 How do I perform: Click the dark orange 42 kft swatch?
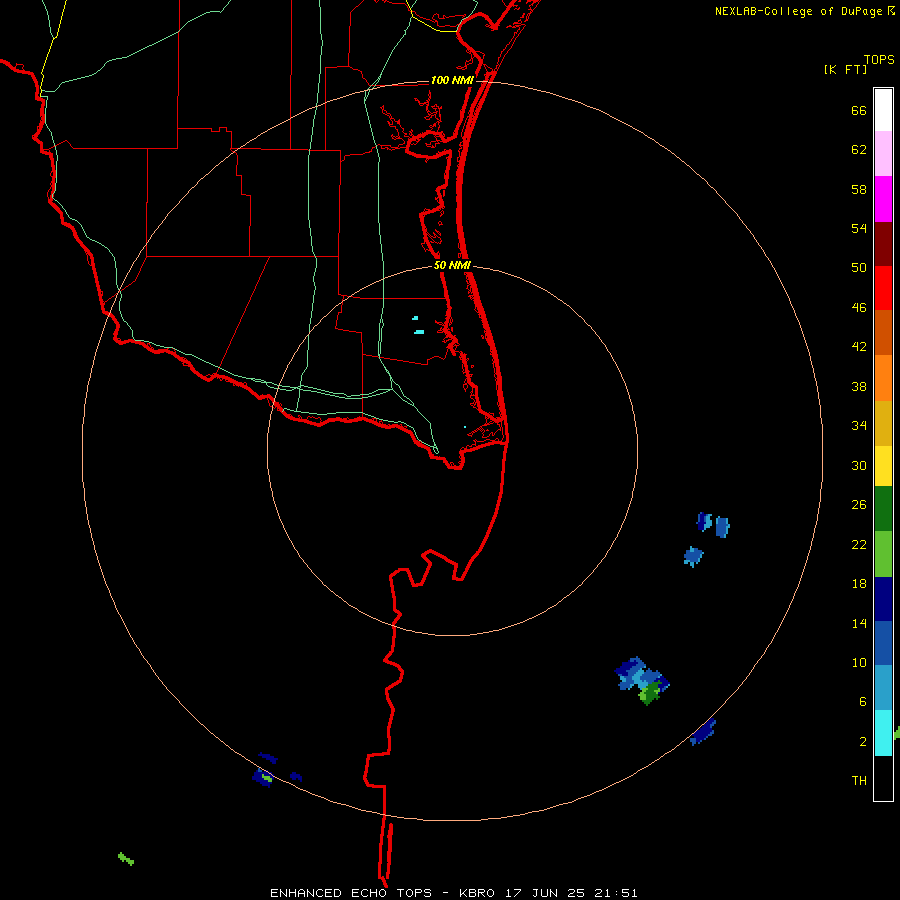[883, 333]
